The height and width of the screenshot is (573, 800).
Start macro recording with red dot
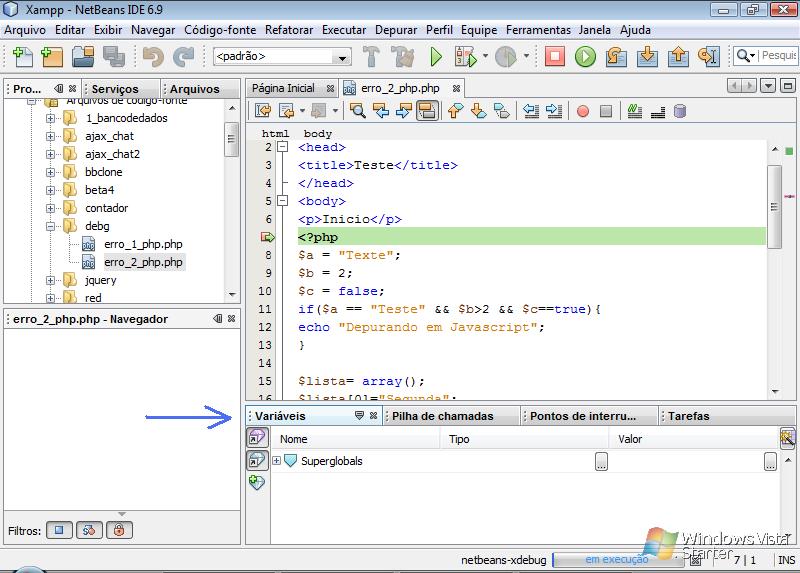[583, 111]
